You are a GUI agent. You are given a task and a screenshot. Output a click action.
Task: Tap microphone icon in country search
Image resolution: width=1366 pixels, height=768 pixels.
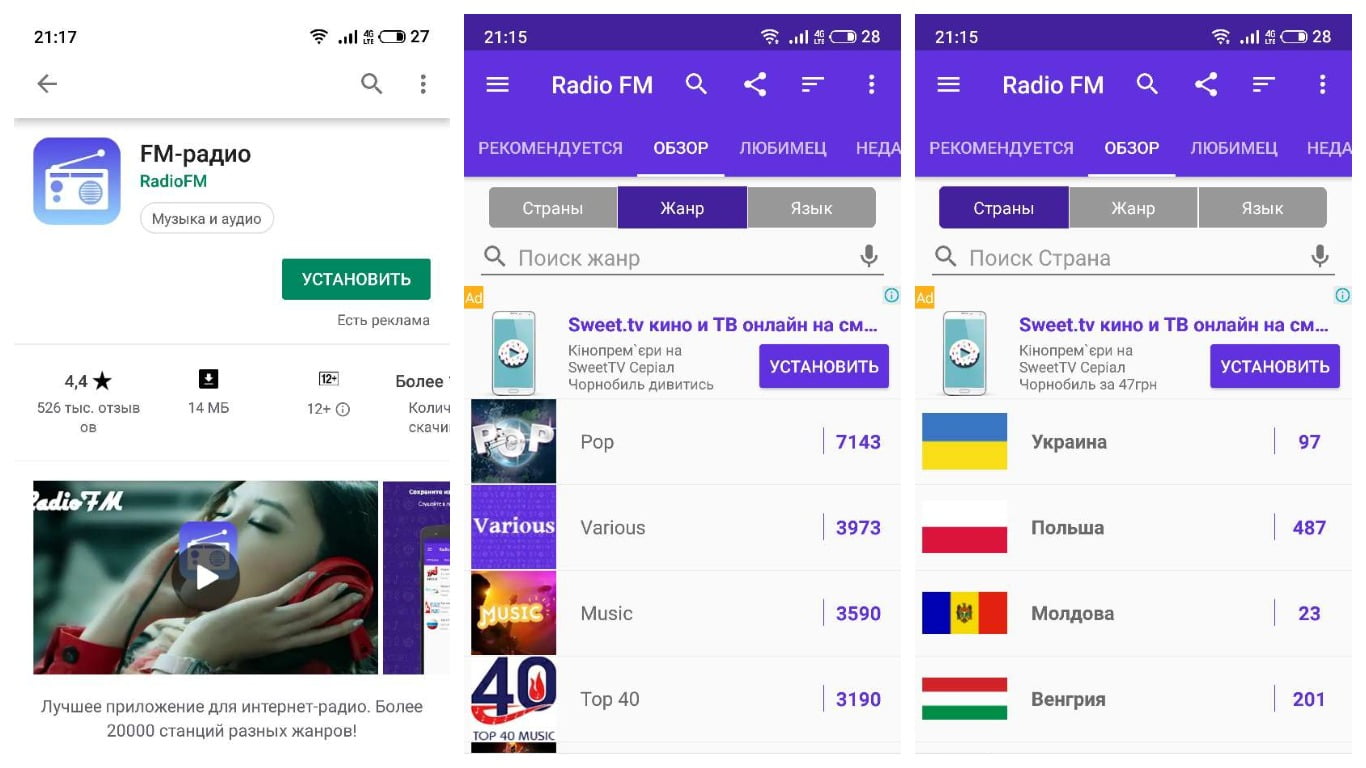pyautogui.click(x=1320, y=257)
